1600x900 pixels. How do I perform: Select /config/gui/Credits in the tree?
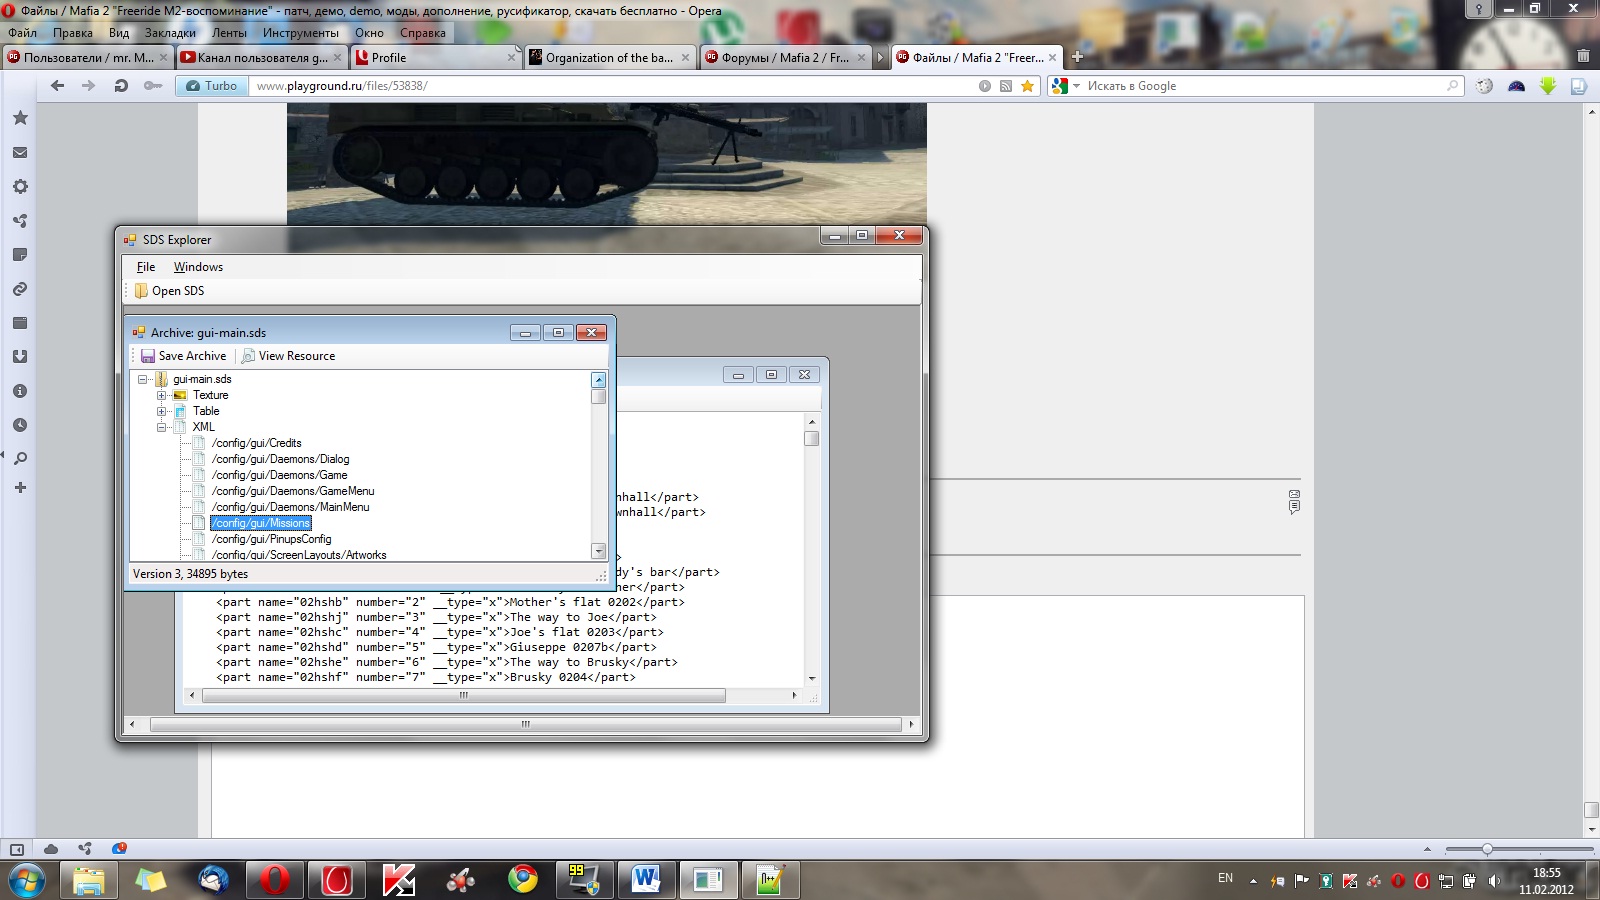point(256,443)
